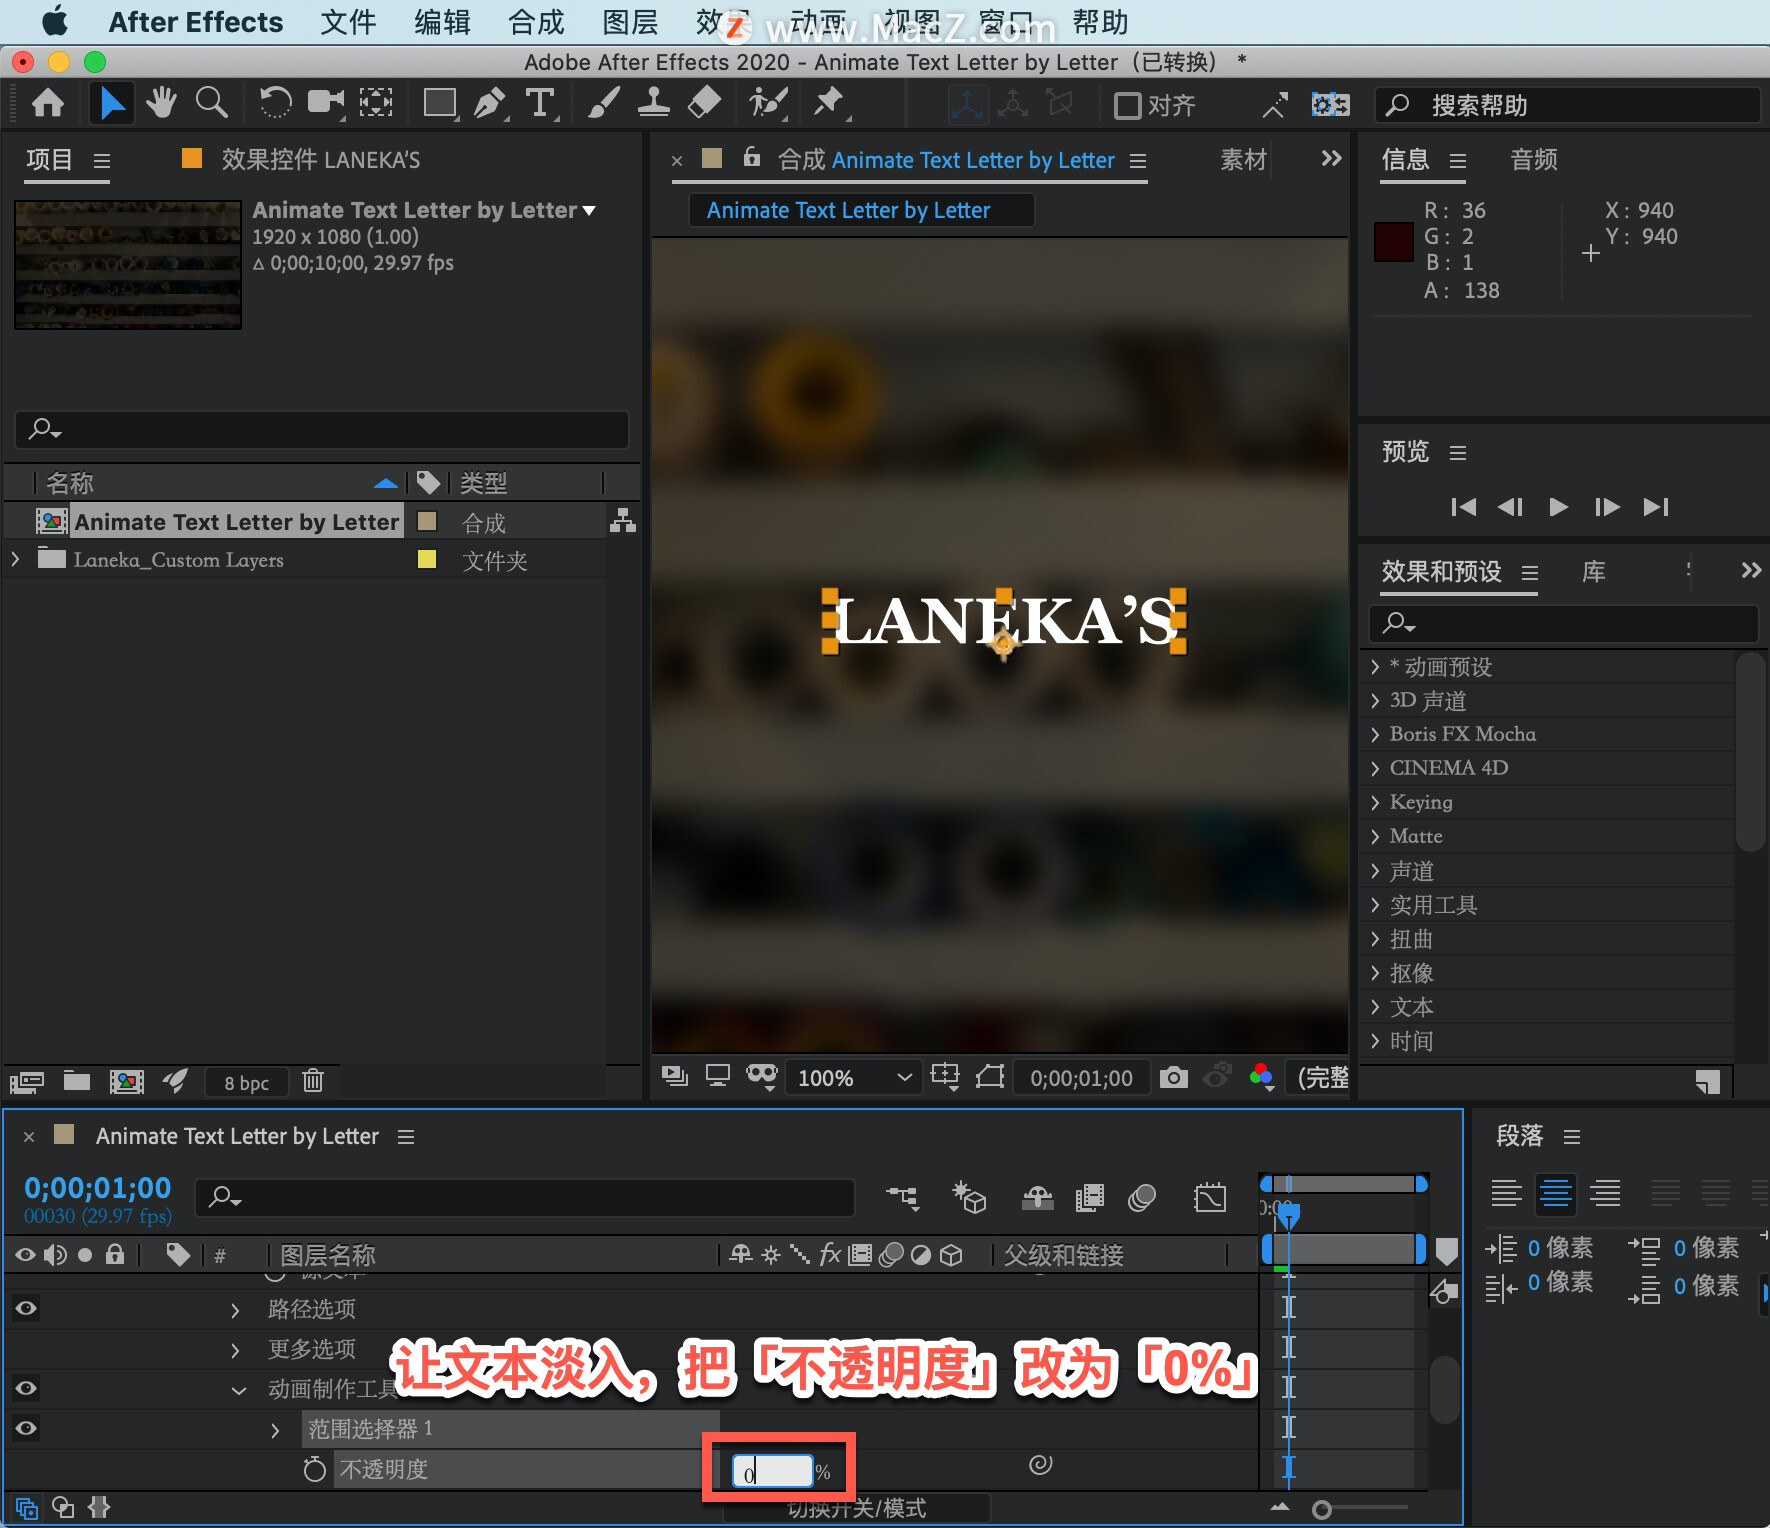Image resolution: width=1770 pixels, height=1528 pixels.
Task: Select the Roto Brush tool
Action: coord(768,103)
